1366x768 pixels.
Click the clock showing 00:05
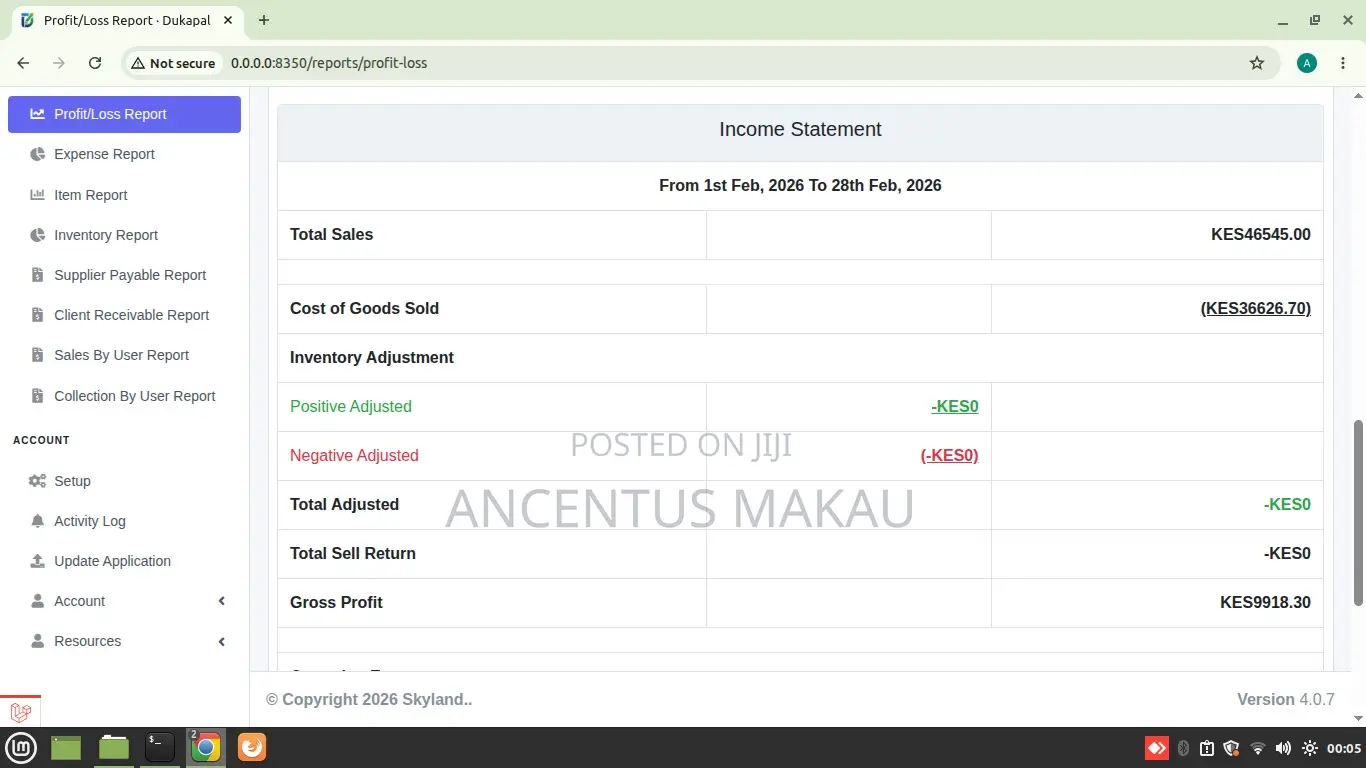pyautogui.click(x=1344, y=748)
